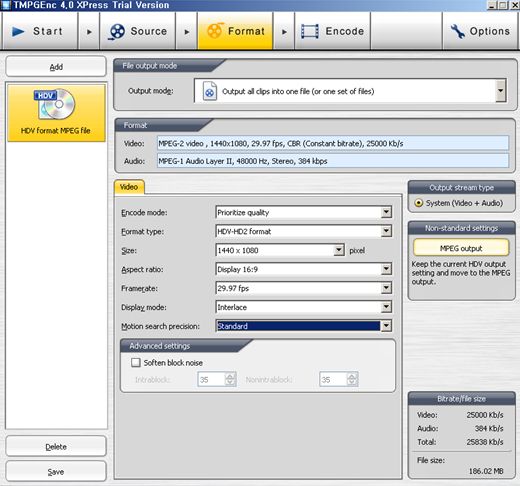Click the Intrablock value field

pos(212,379)
